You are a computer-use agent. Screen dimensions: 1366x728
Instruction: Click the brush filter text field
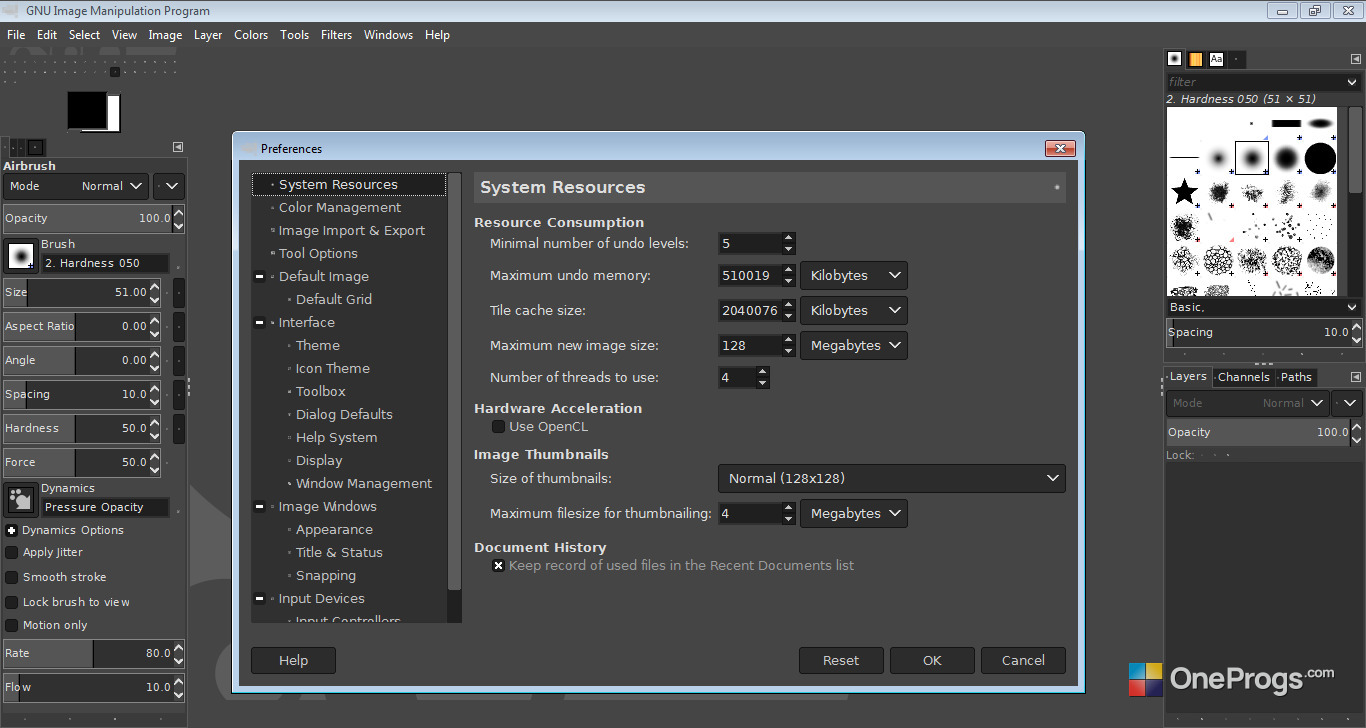pyautogui.click(x=1255, y=82)
